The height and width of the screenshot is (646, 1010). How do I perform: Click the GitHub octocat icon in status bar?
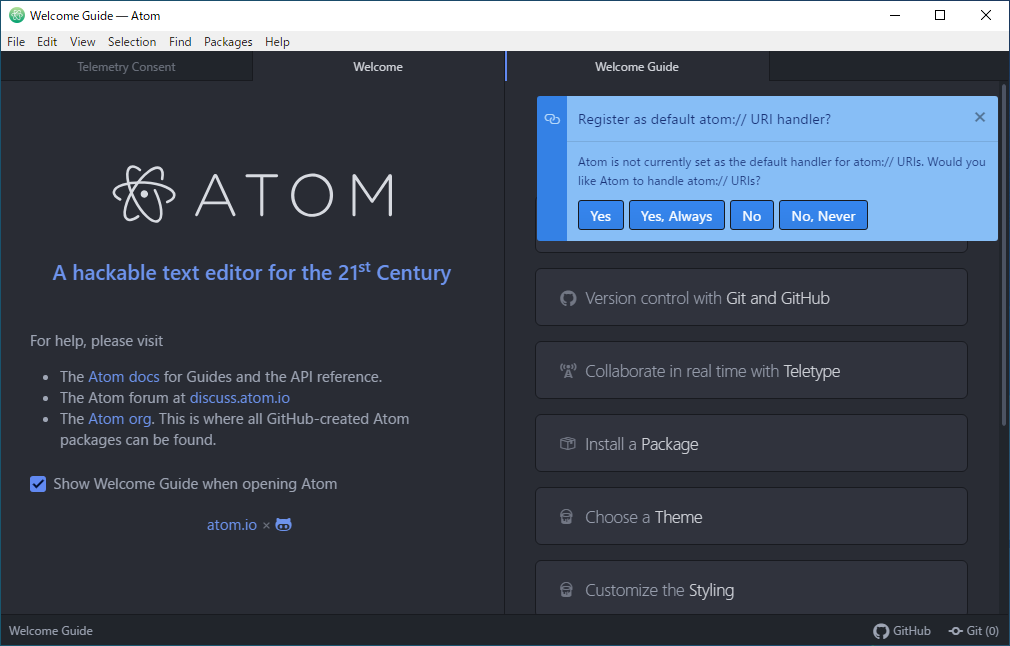881,631
